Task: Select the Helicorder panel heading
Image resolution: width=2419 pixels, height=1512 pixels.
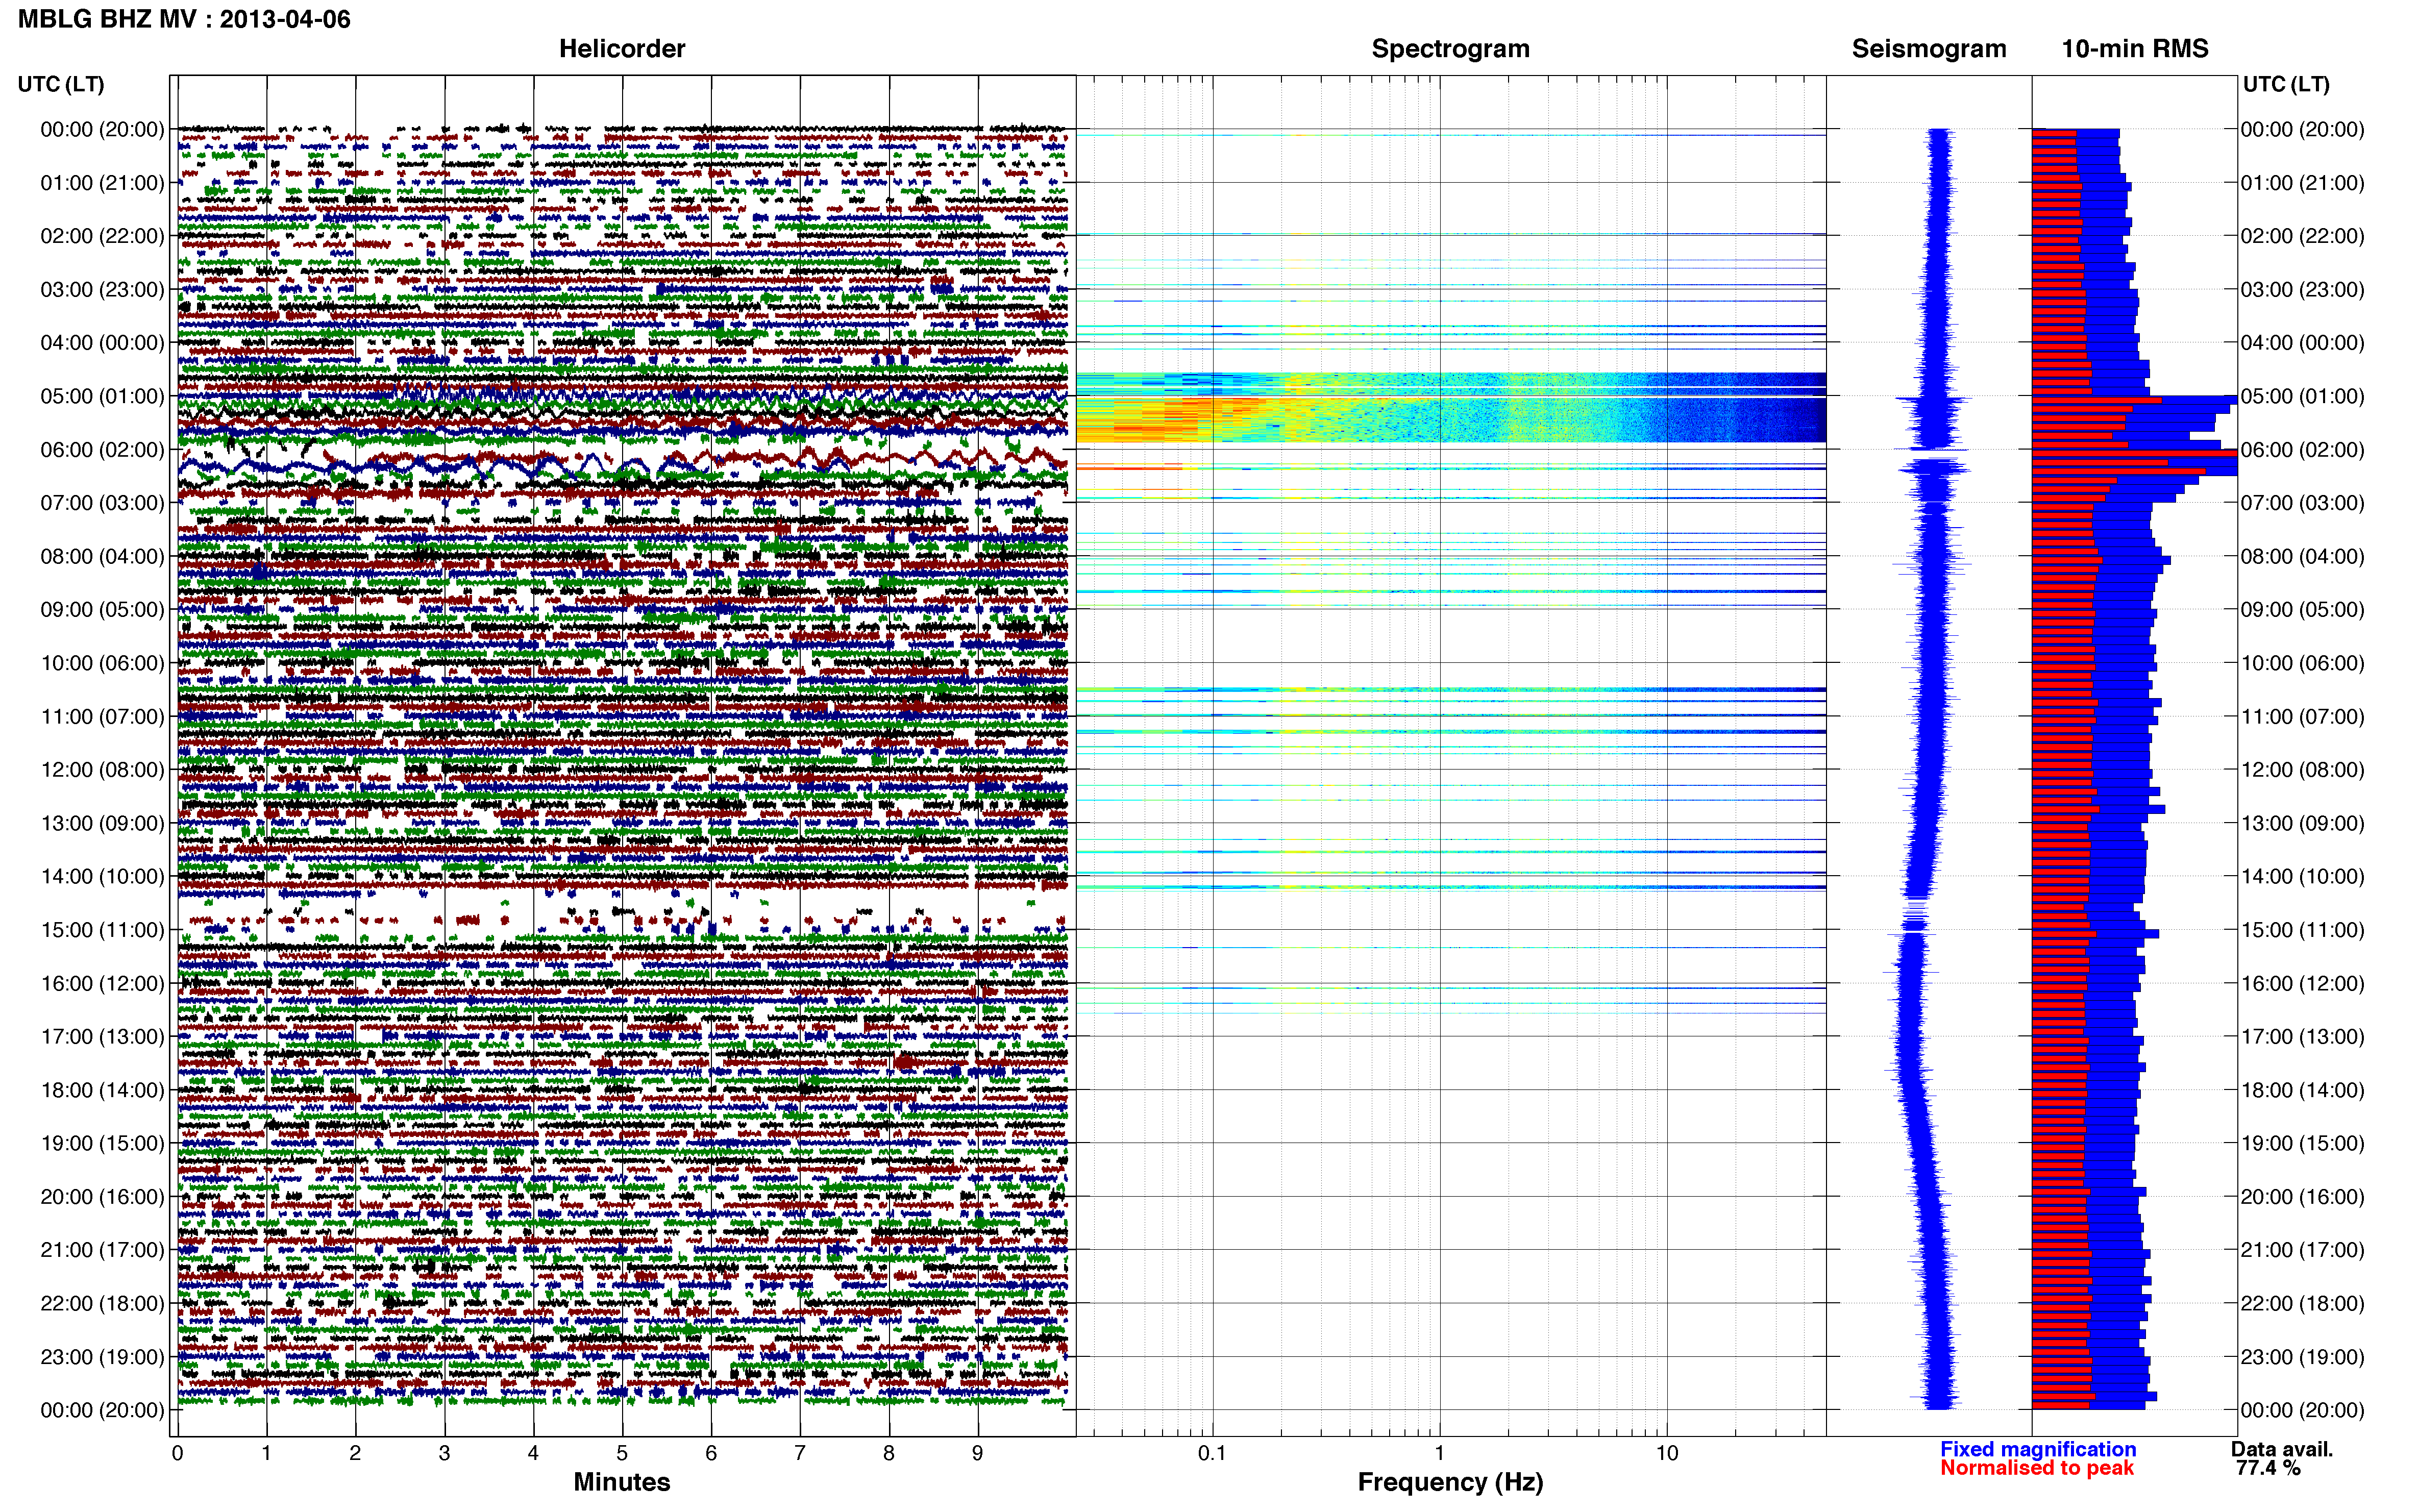Action: pyautogui.click(x=621, y=48)
